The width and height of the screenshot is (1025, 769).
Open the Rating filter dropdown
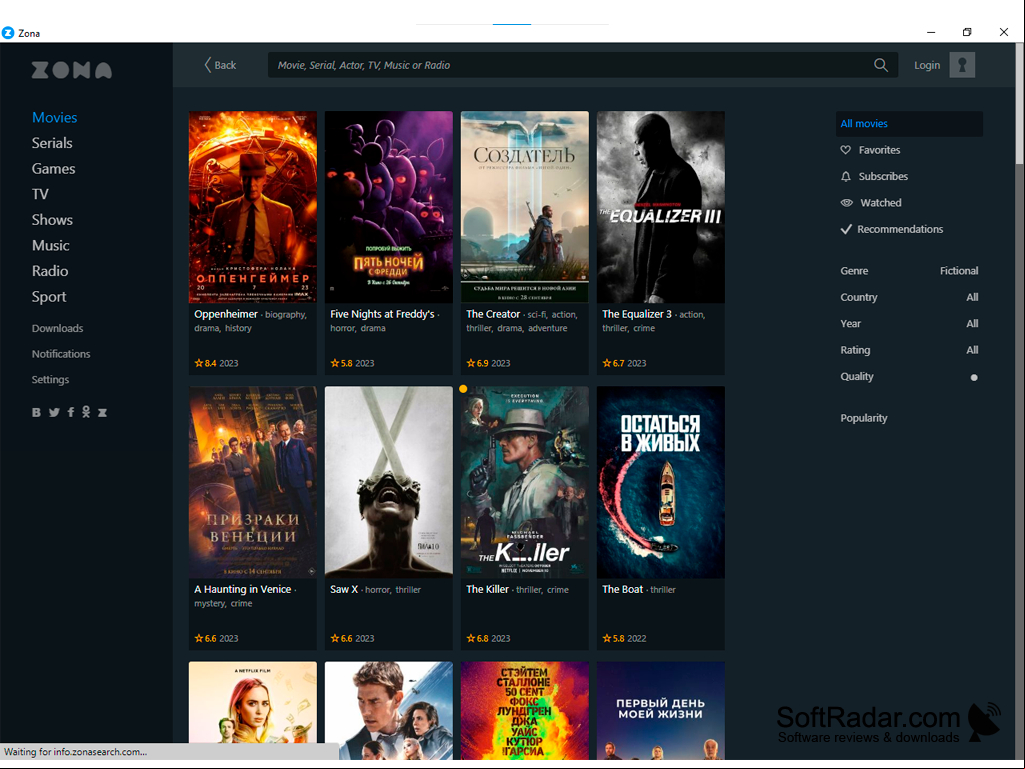click(909, 350)
